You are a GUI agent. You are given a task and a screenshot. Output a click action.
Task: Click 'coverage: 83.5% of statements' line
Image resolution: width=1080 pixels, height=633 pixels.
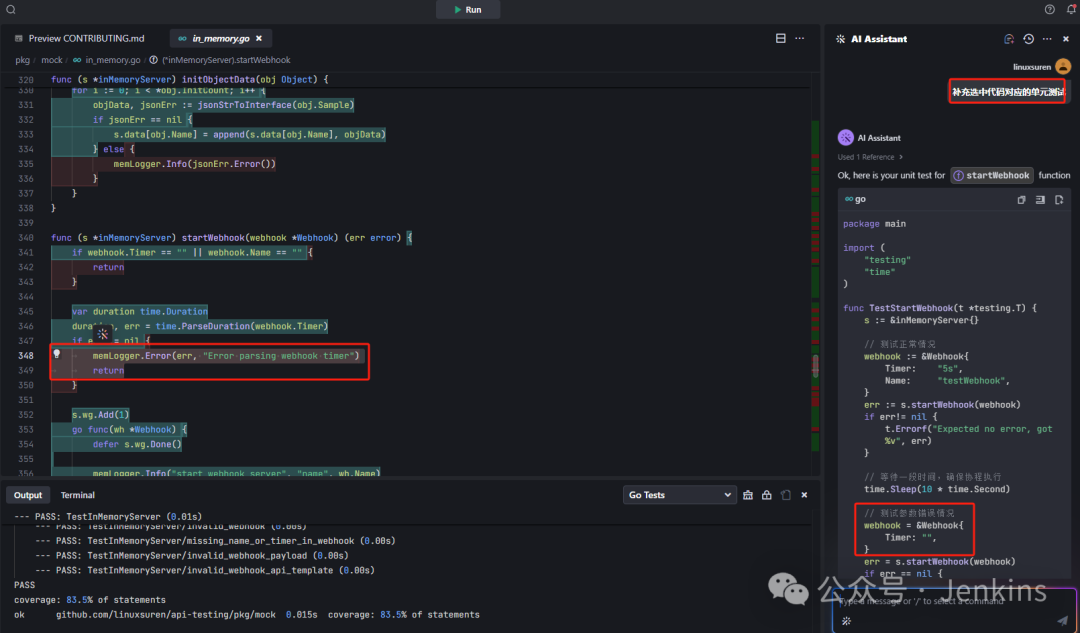coord(90,600)
